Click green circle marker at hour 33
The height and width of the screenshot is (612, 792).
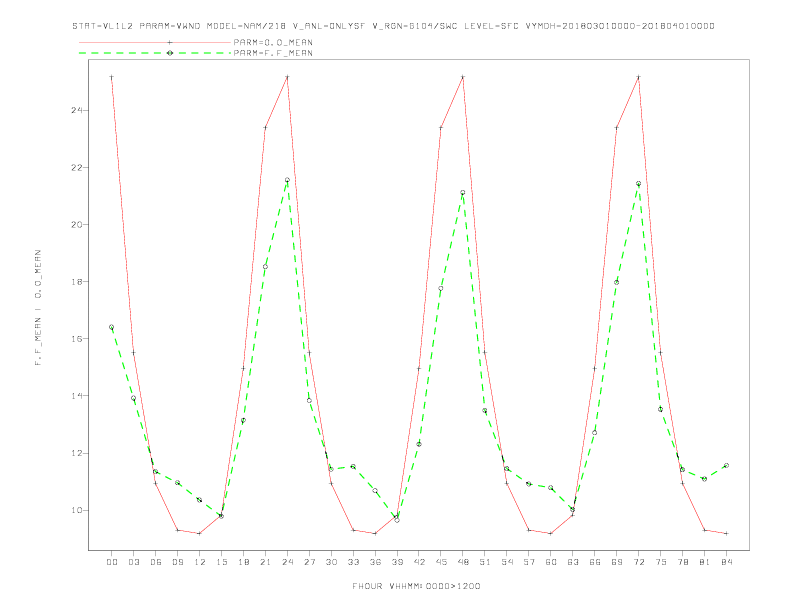click(353, 467)
